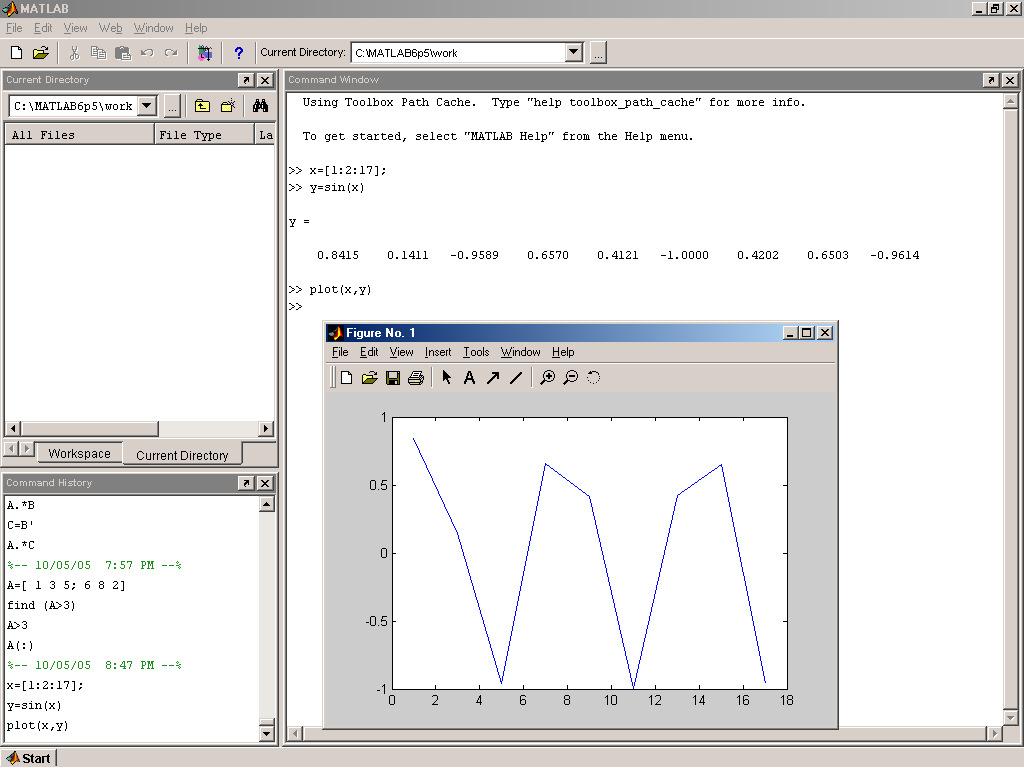This screenshot has width=1024, height=768.
Task: Click the New folder icon in Current Directory
Action: 228,106
